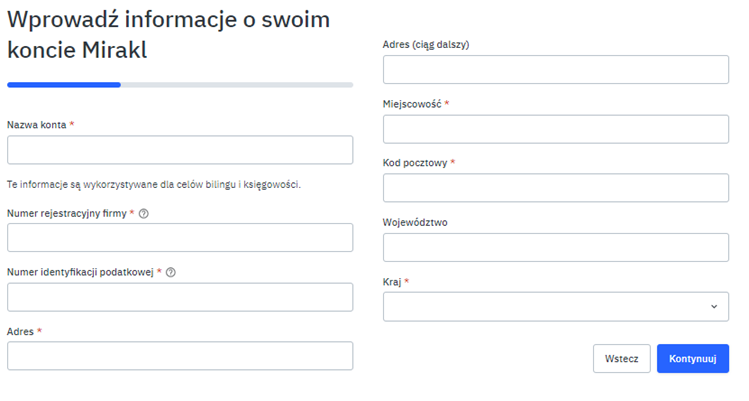Click the Województwo text field

pyautogui.click(x=556, y=247)
